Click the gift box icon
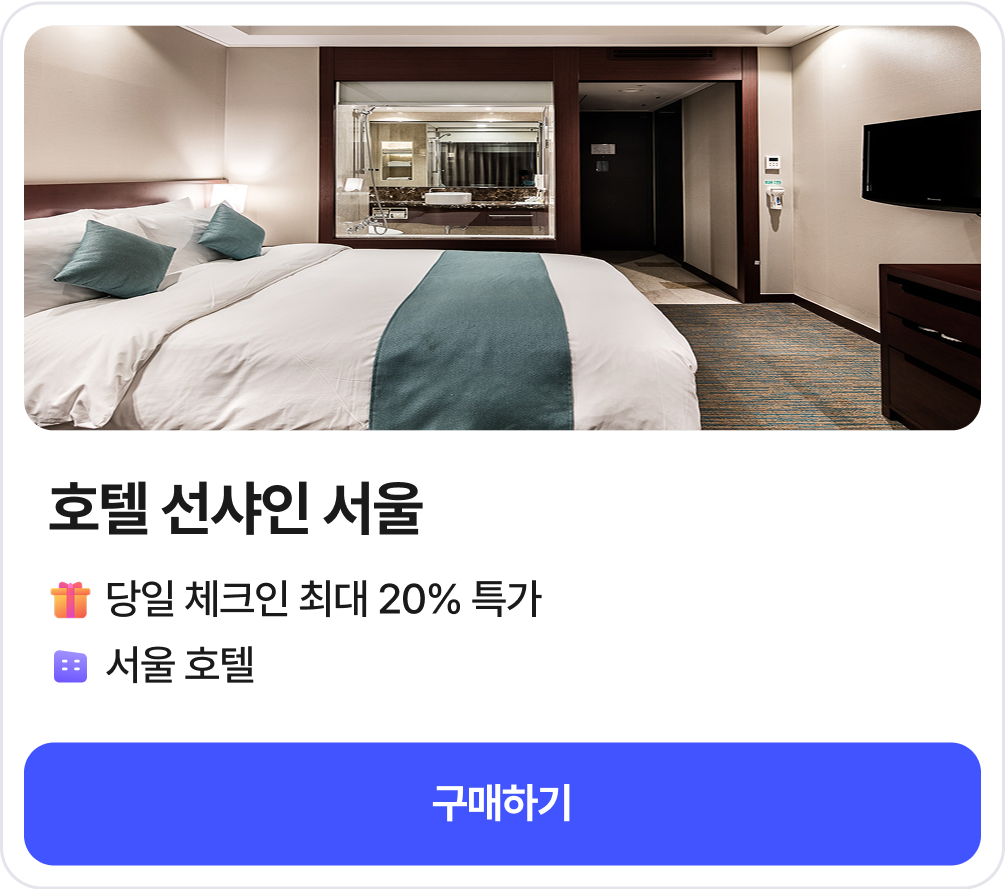The width and height of the screenshot is (1005, 889). [70, 600]
